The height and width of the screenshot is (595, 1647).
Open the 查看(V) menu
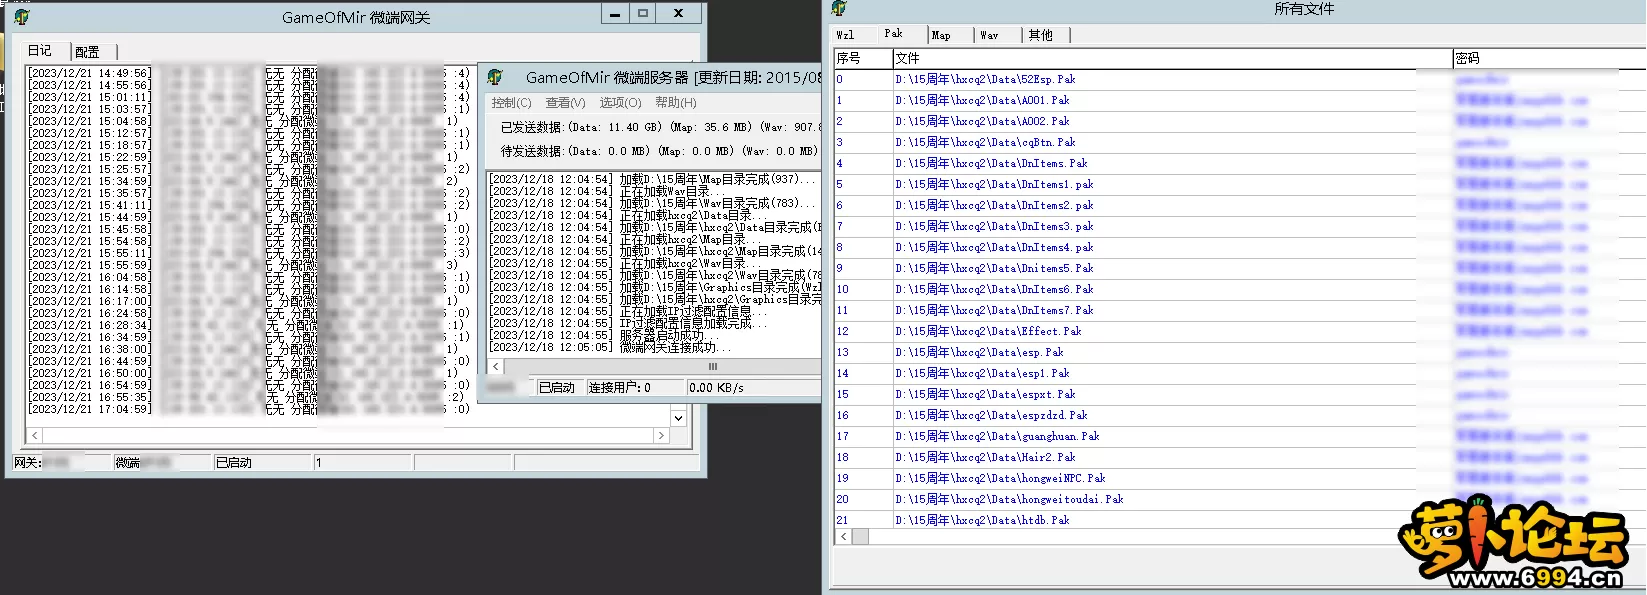[565, 103]
